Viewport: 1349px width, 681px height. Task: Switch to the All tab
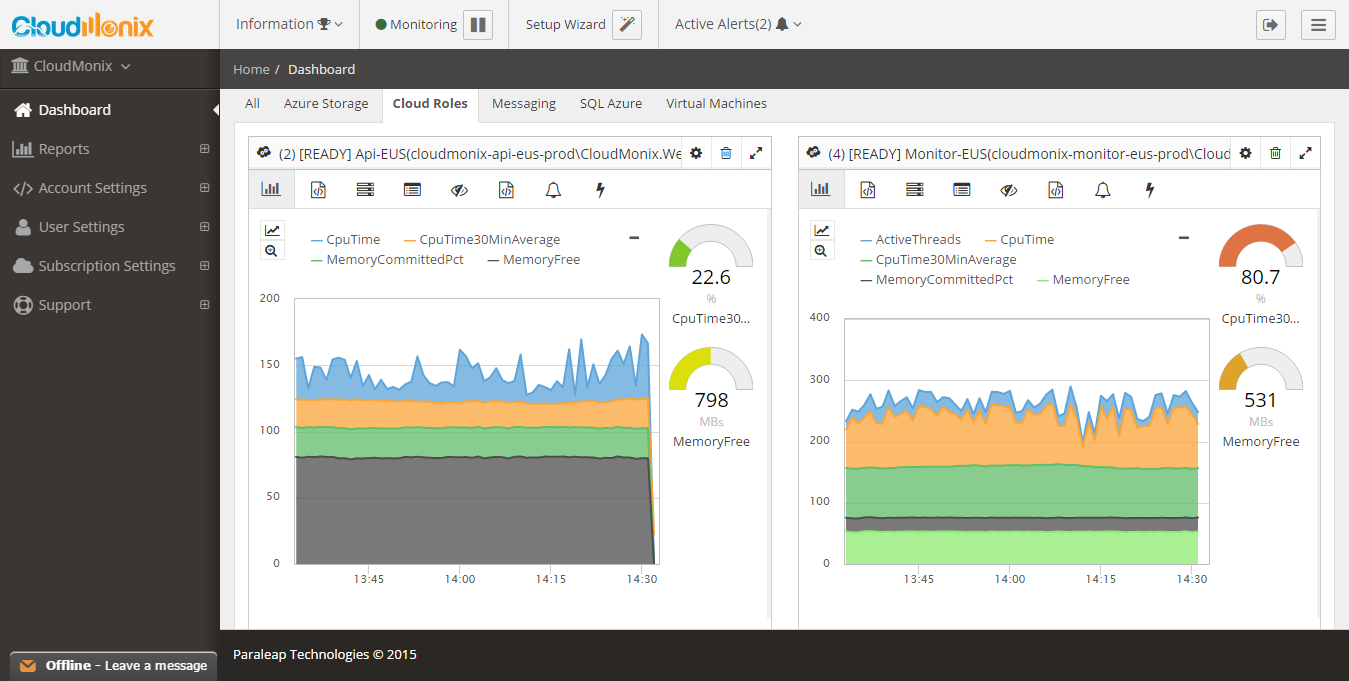point(252,104)
